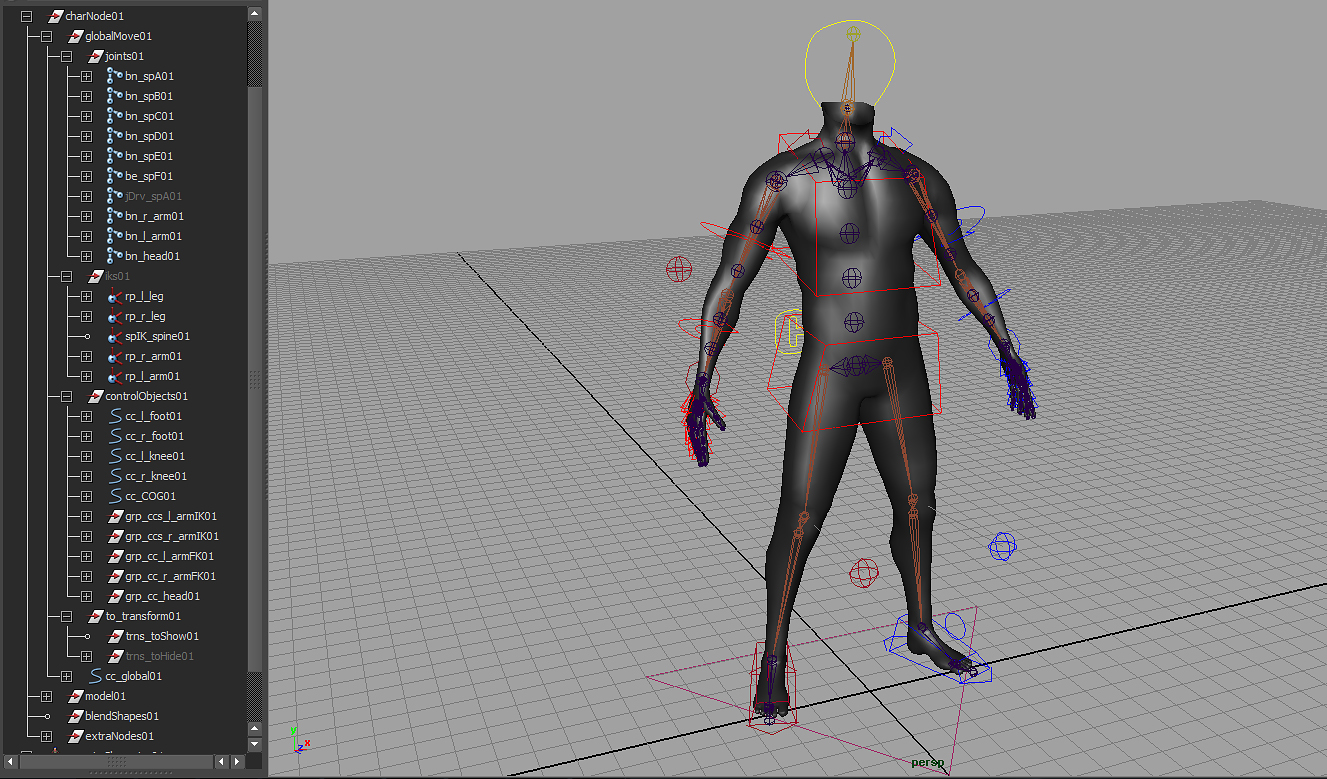The width and height of the screenshot is (1327, 779).
Task: Select the red knee pole-vector sphere control
Action: 864,573
